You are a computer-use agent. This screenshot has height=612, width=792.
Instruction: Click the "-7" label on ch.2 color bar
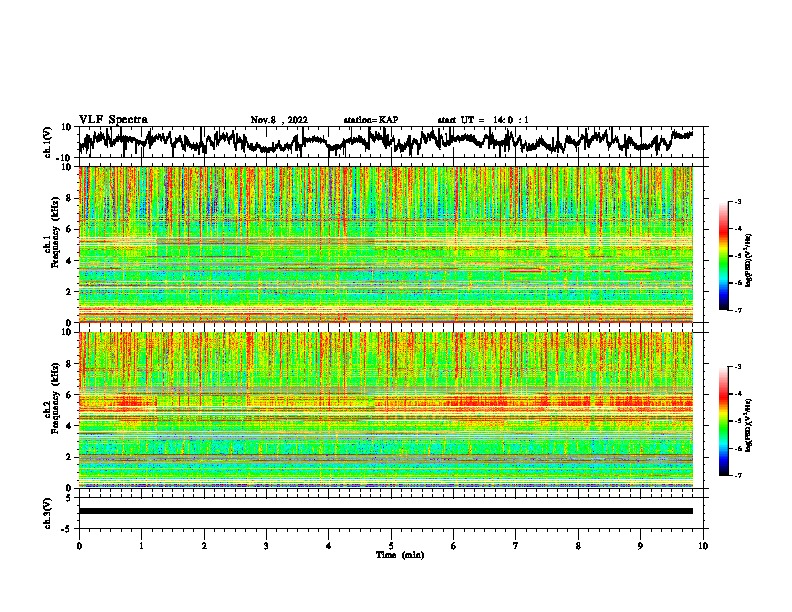click(x=738, y=475)
